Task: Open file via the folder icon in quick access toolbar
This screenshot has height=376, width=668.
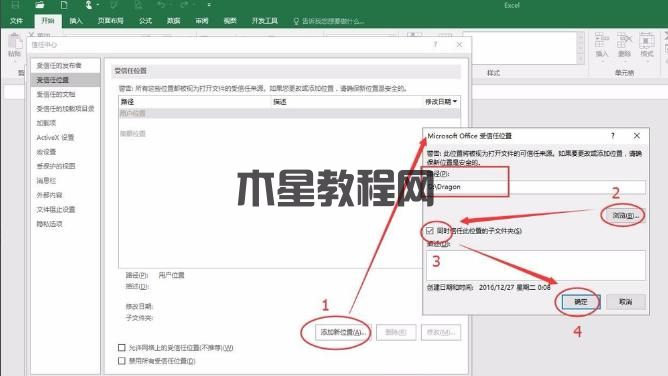Action: [x=40, y=5]
